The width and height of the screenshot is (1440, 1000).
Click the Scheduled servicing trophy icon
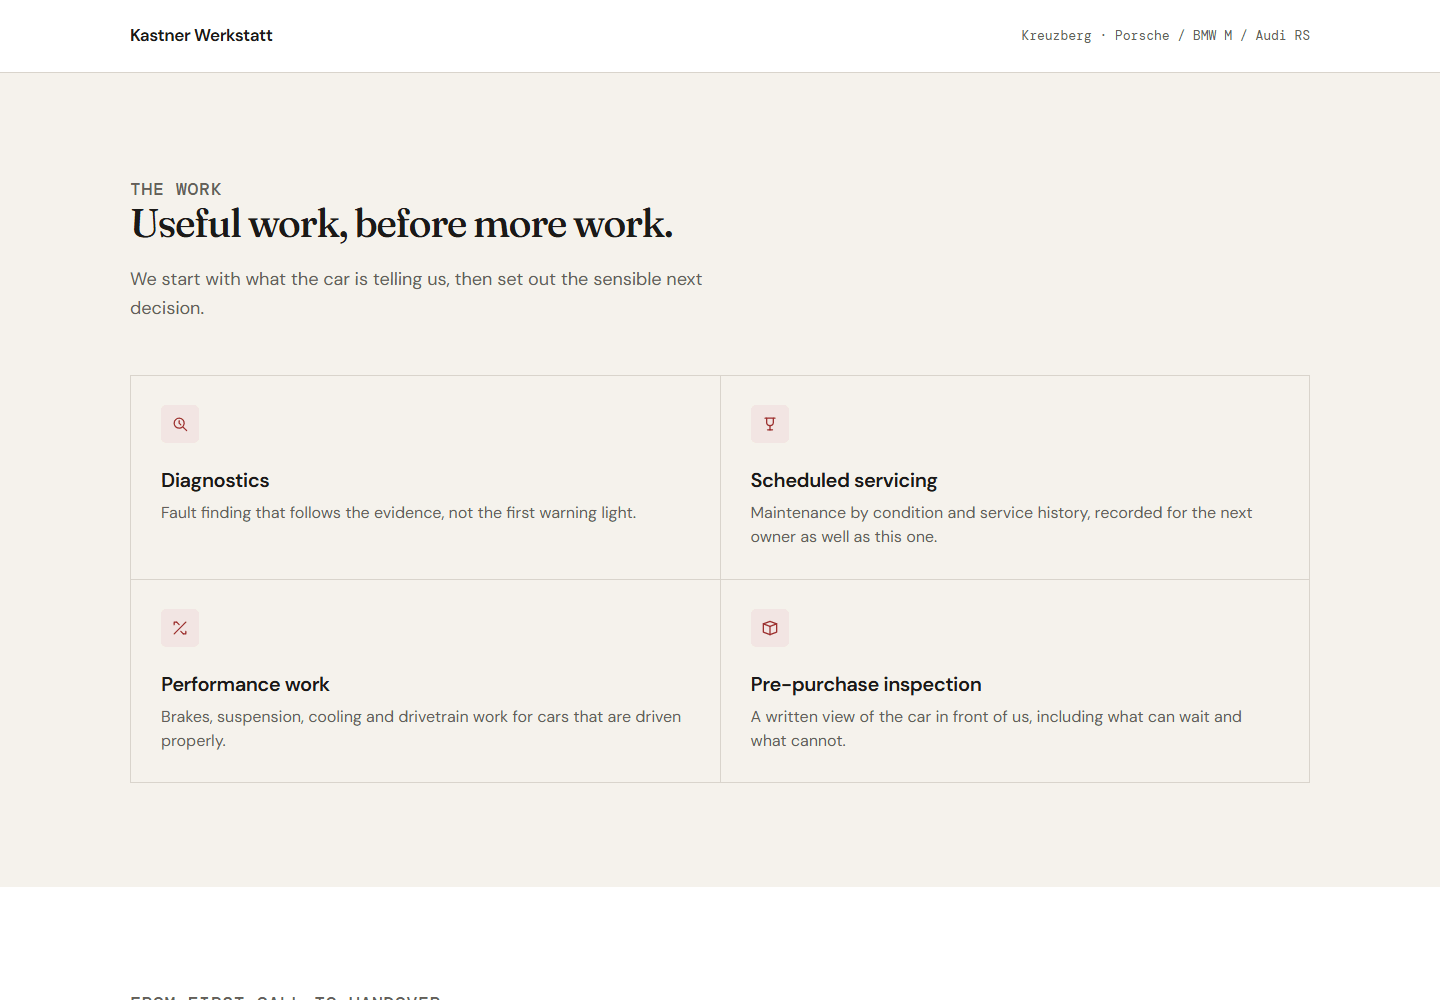(770, 424)
